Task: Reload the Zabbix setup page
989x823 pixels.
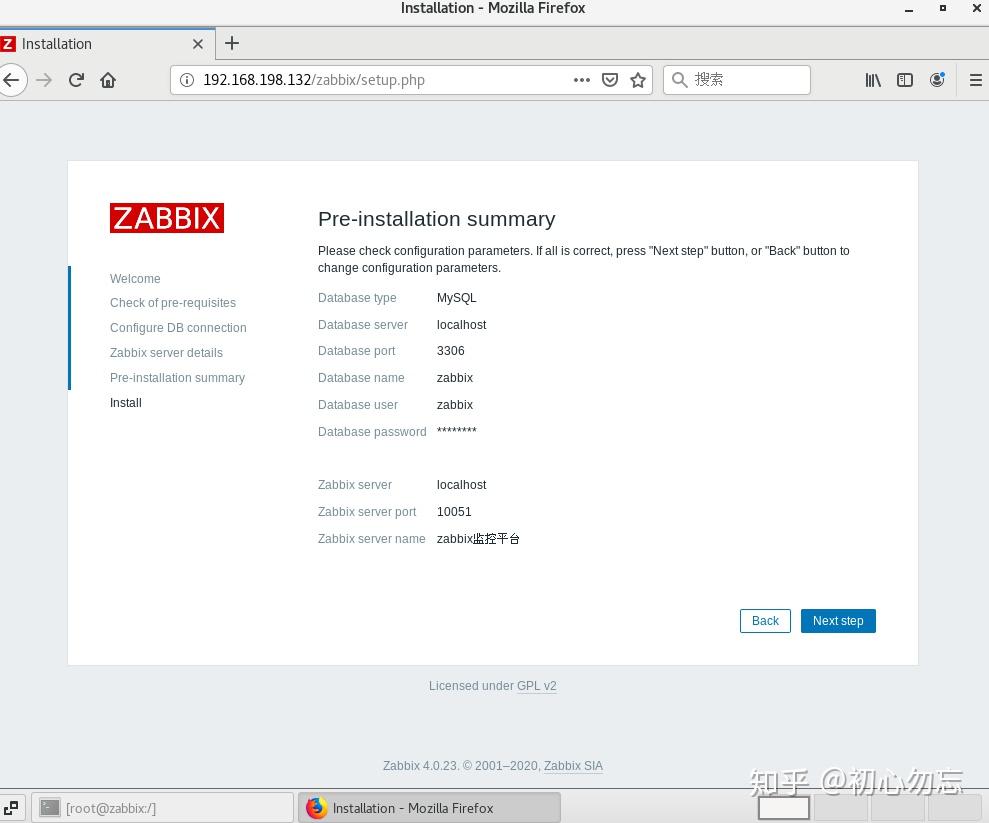Action: [76, 79]
